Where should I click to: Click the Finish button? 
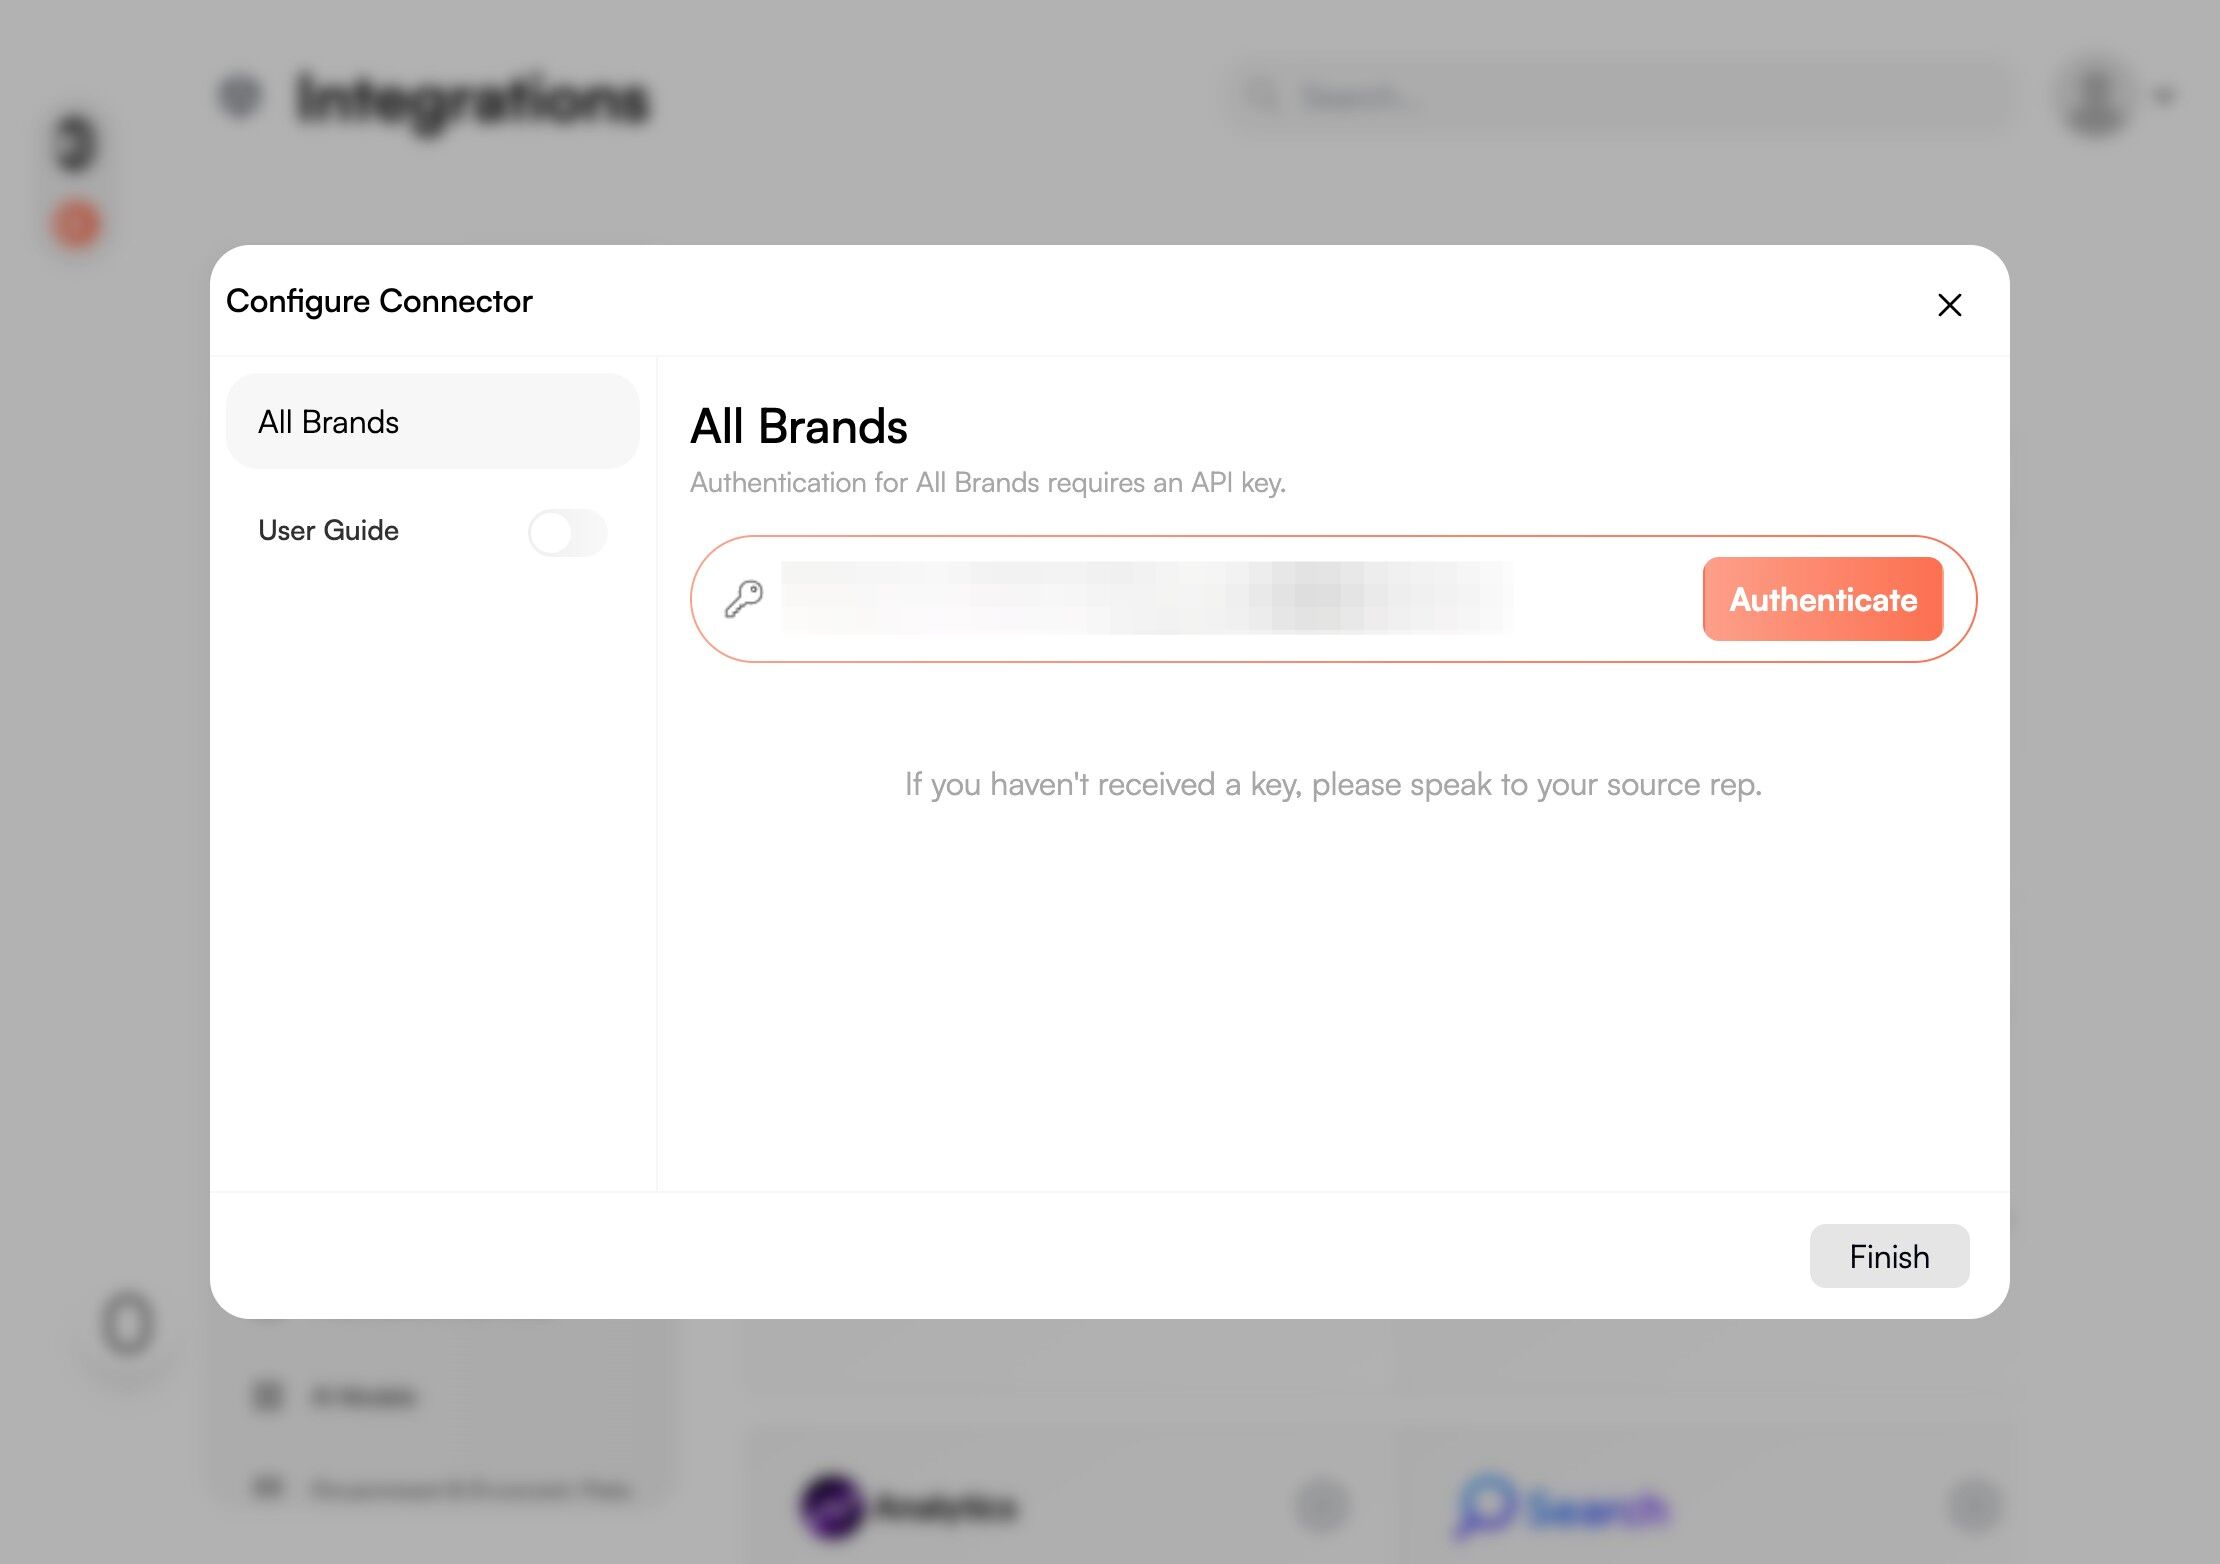tap(1888, 1256)
